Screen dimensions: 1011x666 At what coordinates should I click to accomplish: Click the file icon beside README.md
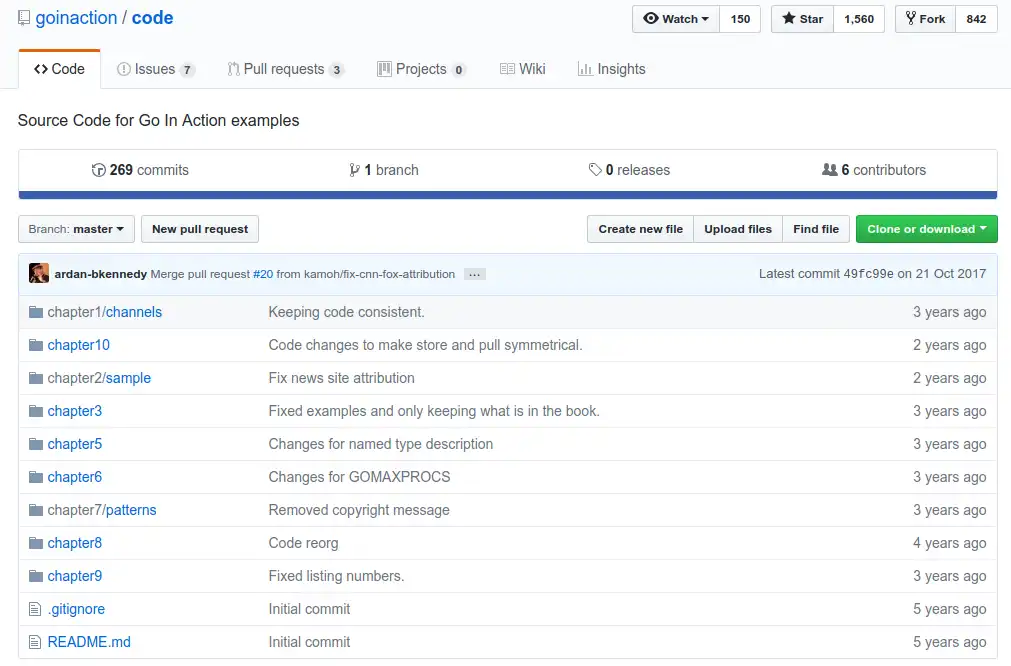[x=36, y=642]
